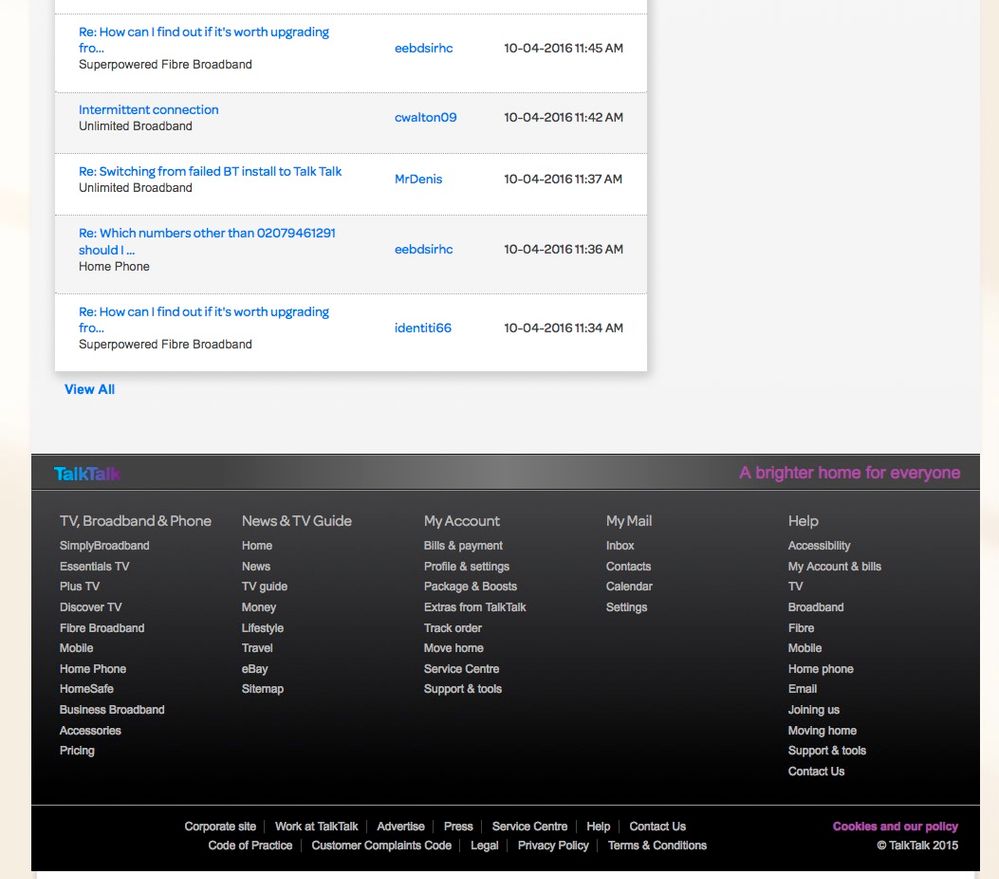Go to Contacts under My Mail
This screenshot has width=999, height=879.
(x=629, y=566)
